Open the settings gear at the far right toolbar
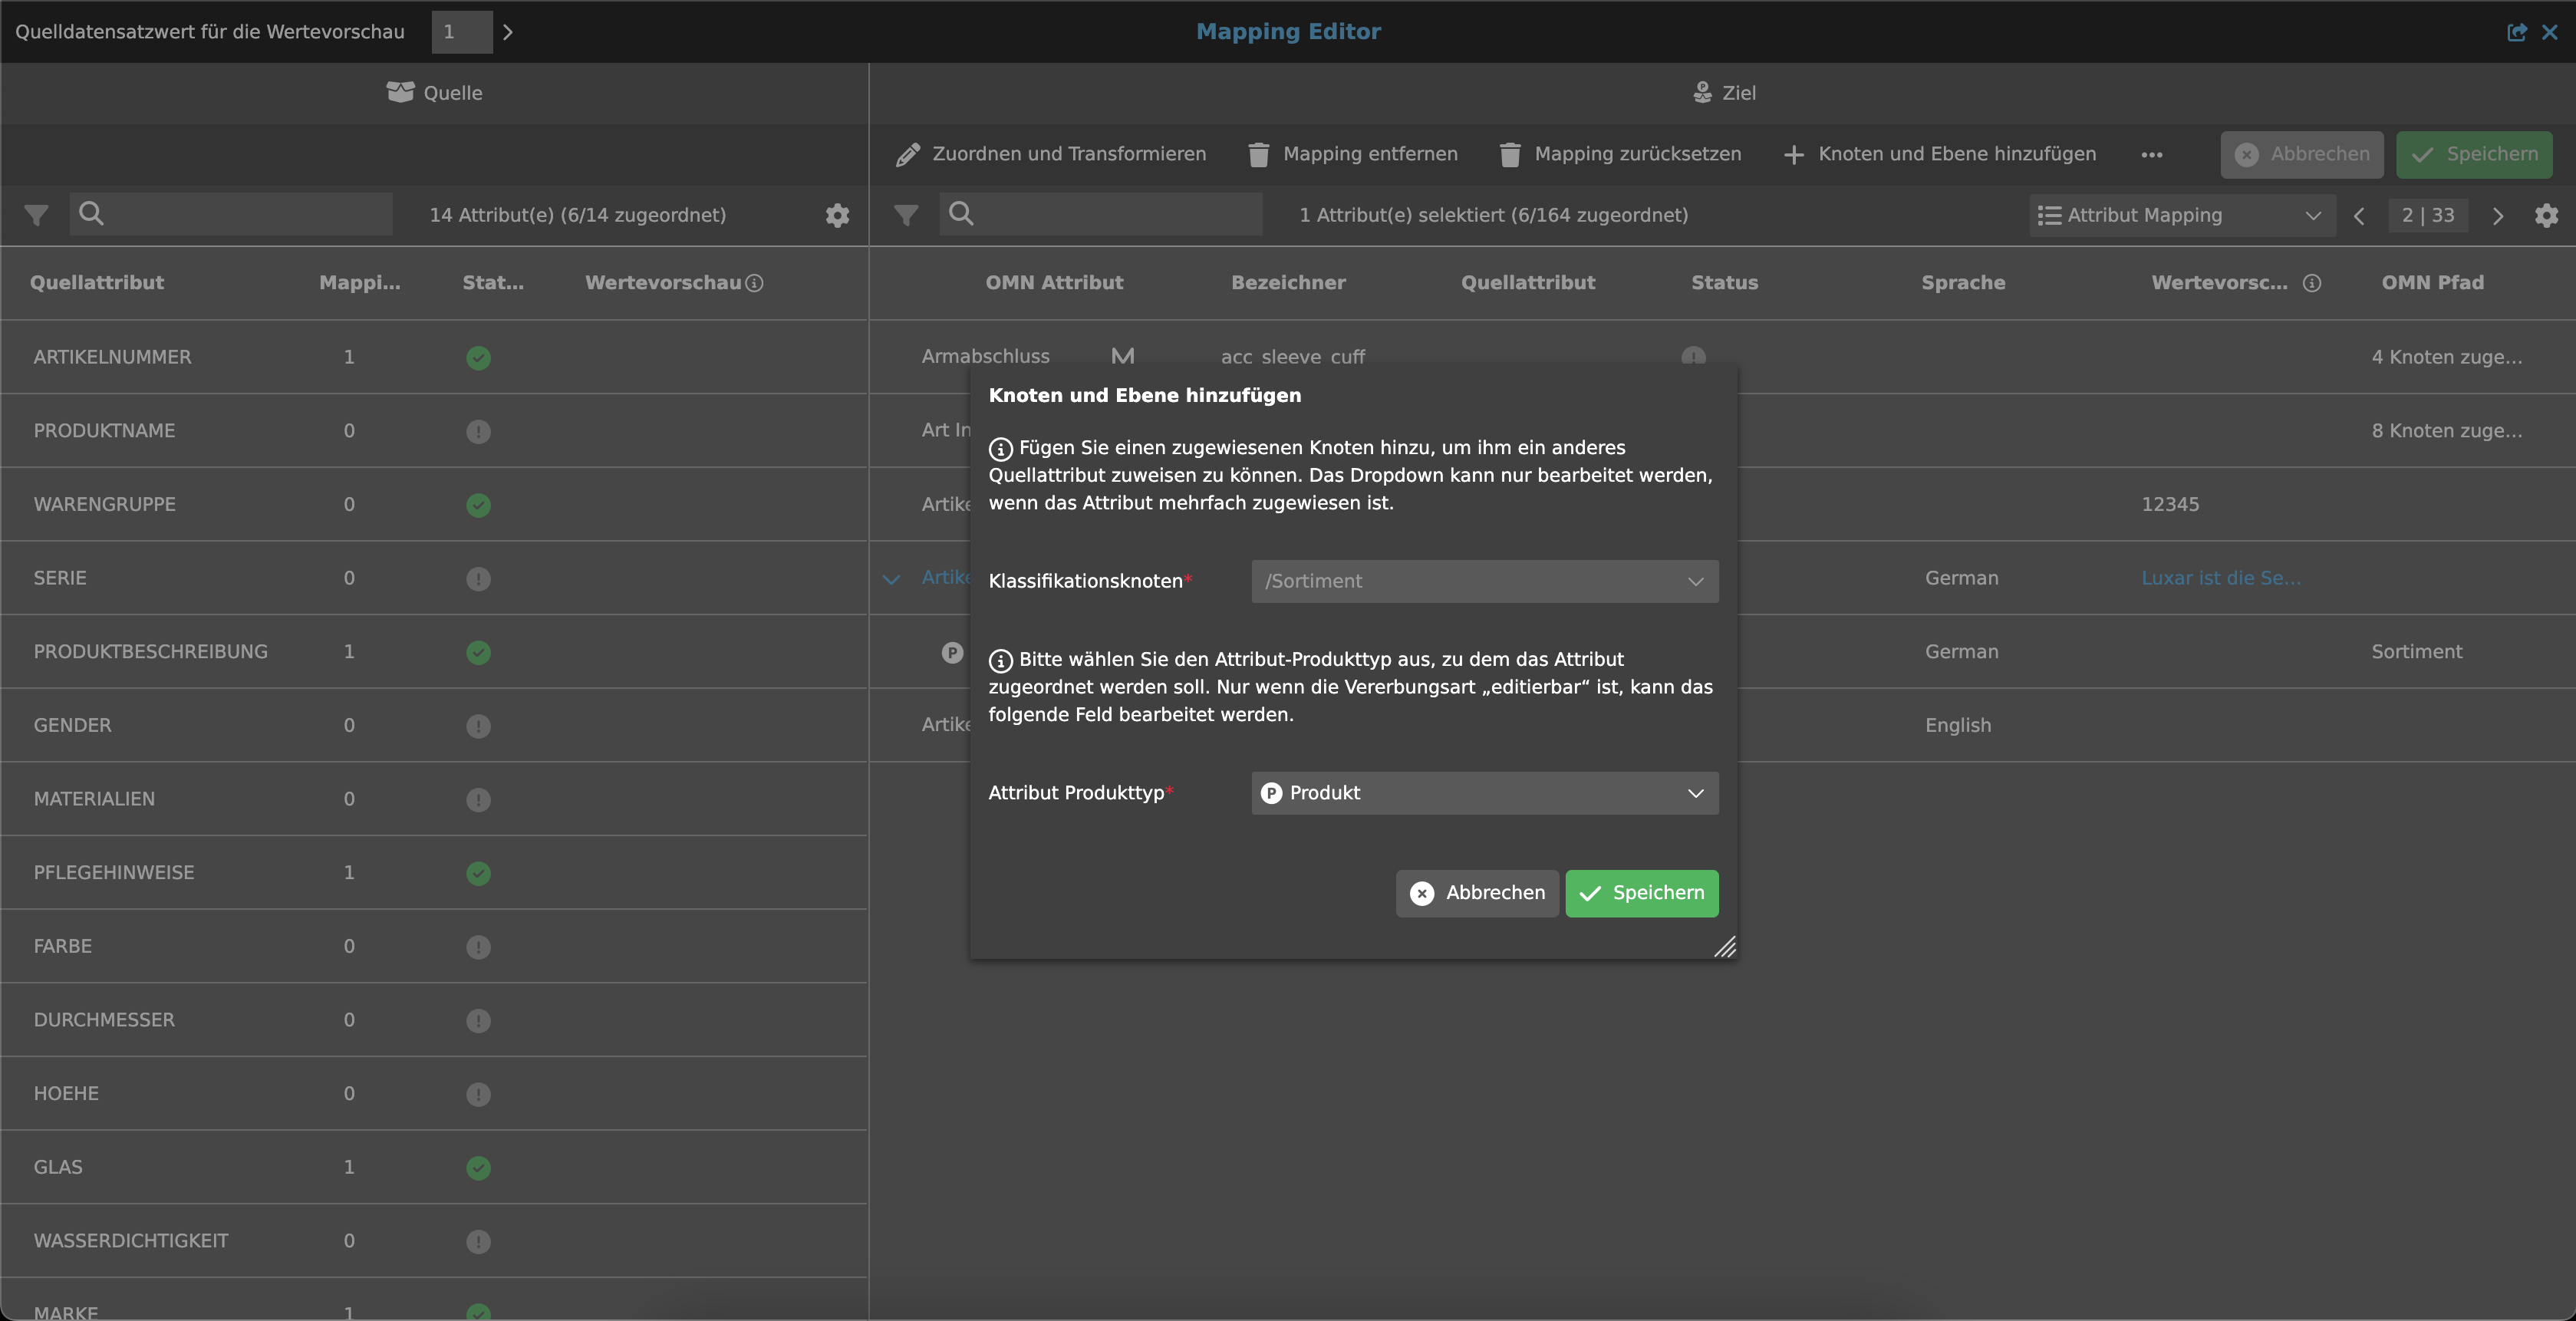Viewport: 2576px width, 1321px height. pyautogui.click(x=2547, y=215)
